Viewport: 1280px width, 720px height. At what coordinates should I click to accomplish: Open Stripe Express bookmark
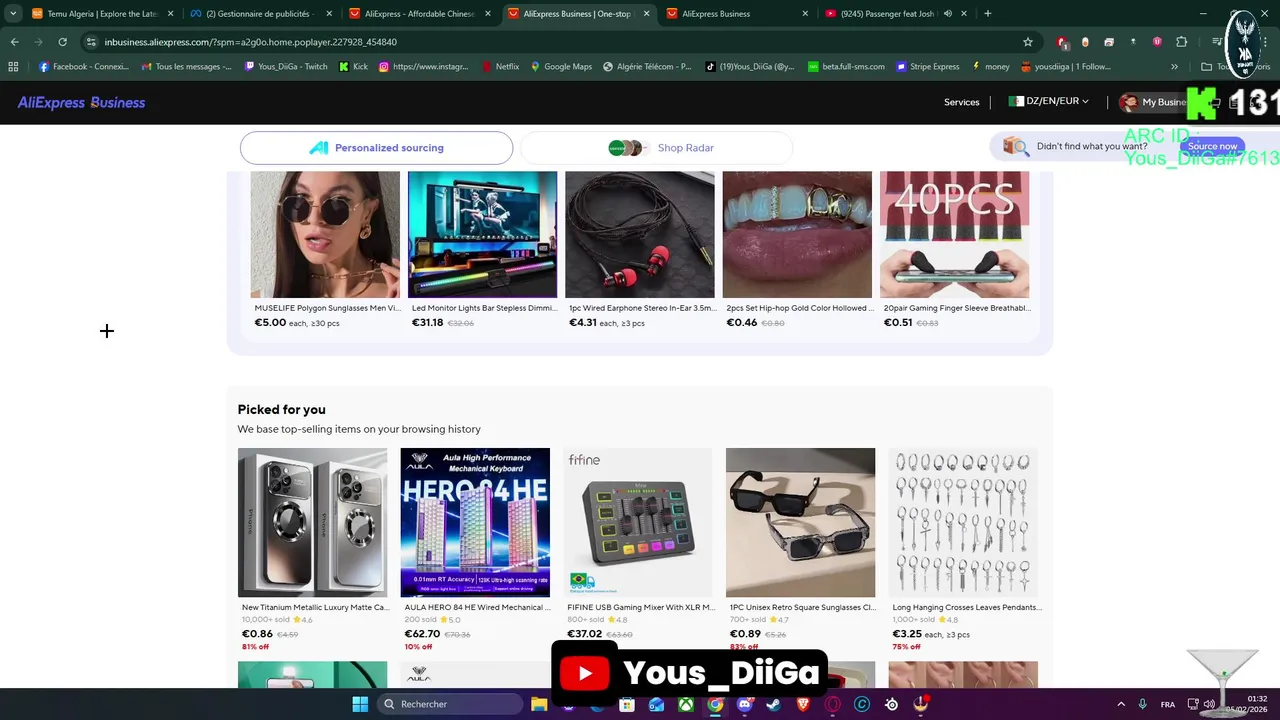(928, 67)
